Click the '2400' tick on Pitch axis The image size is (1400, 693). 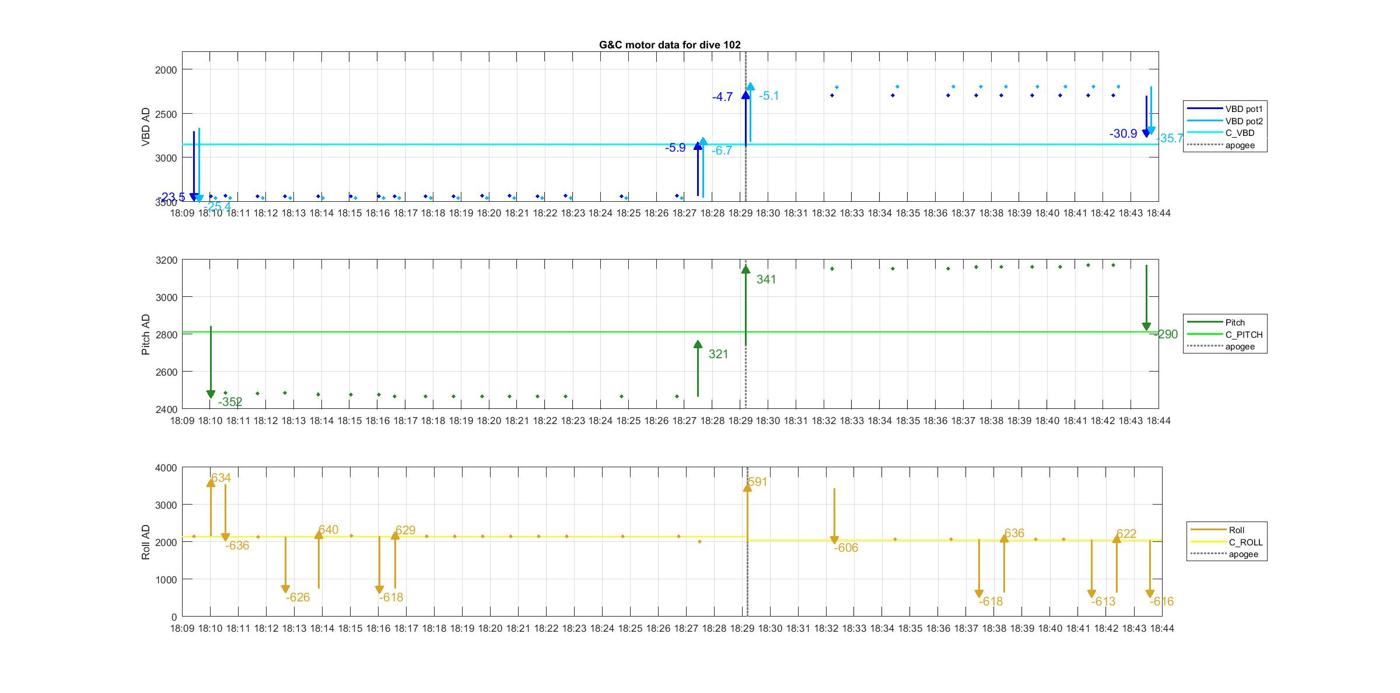(166, 409)
